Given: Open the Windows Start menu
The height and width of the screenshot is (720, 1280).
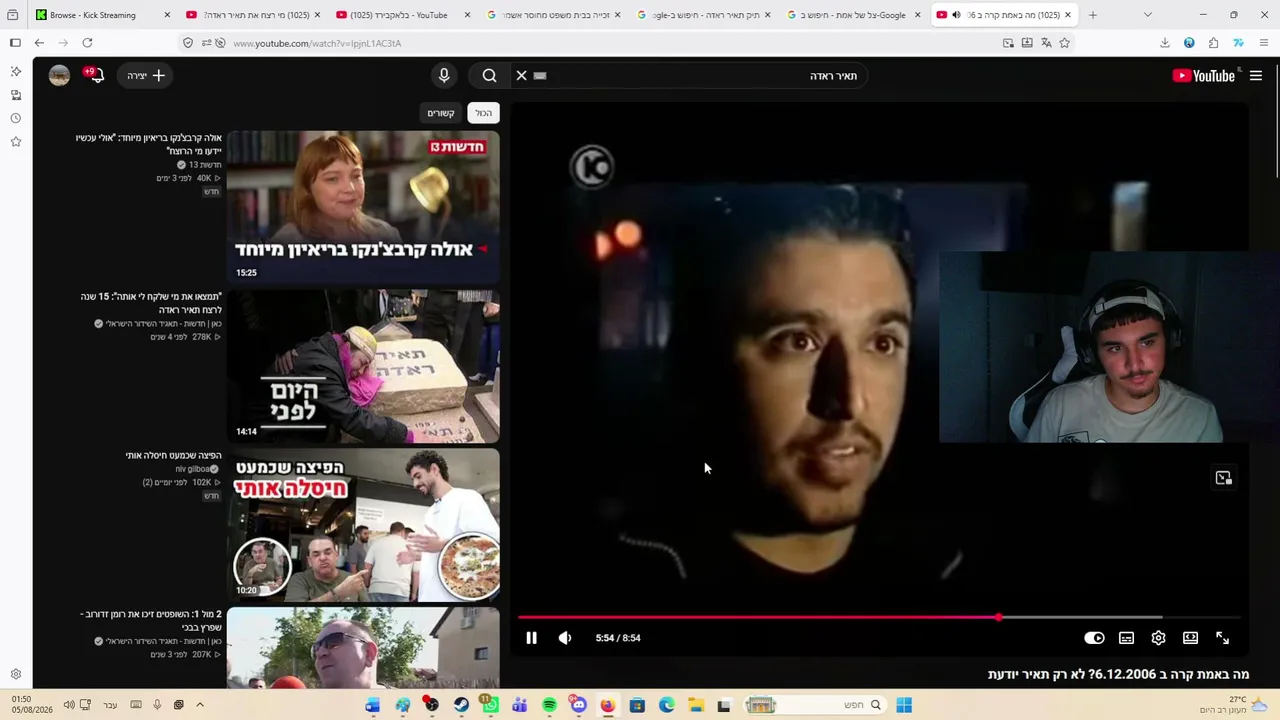Looking at the screenshot, I should pos(904,705).
